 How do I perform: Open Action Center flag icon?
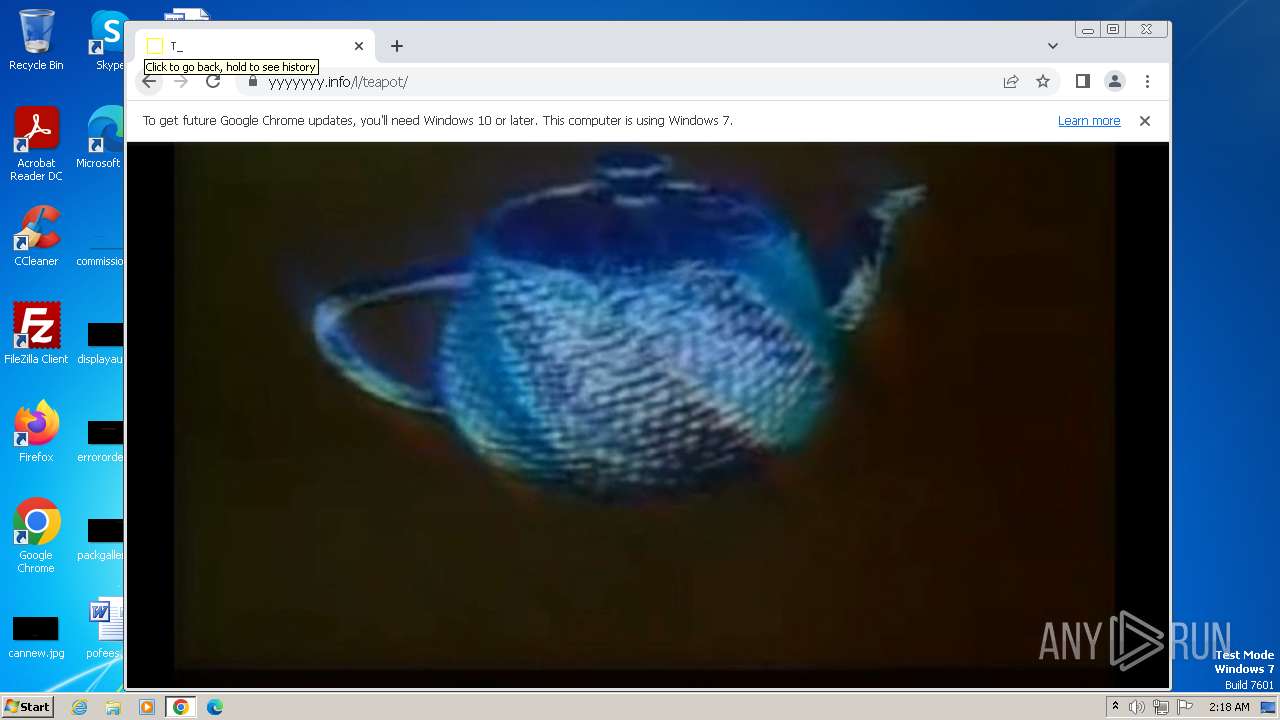pos(1185,707)
